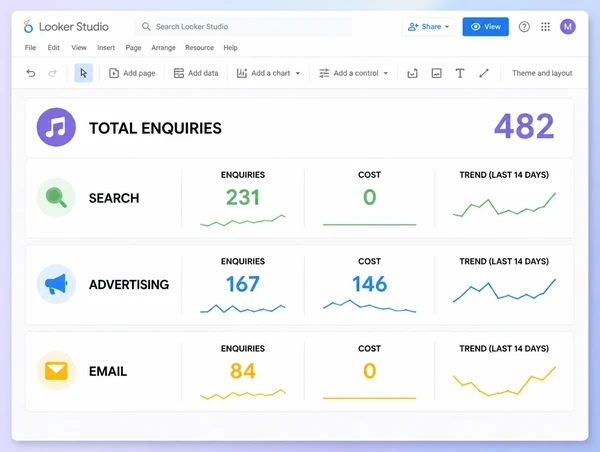The height and width of the screenshot is (452, 600).
Task: Select the Text tool icon
Action: [x=460, y=73]
